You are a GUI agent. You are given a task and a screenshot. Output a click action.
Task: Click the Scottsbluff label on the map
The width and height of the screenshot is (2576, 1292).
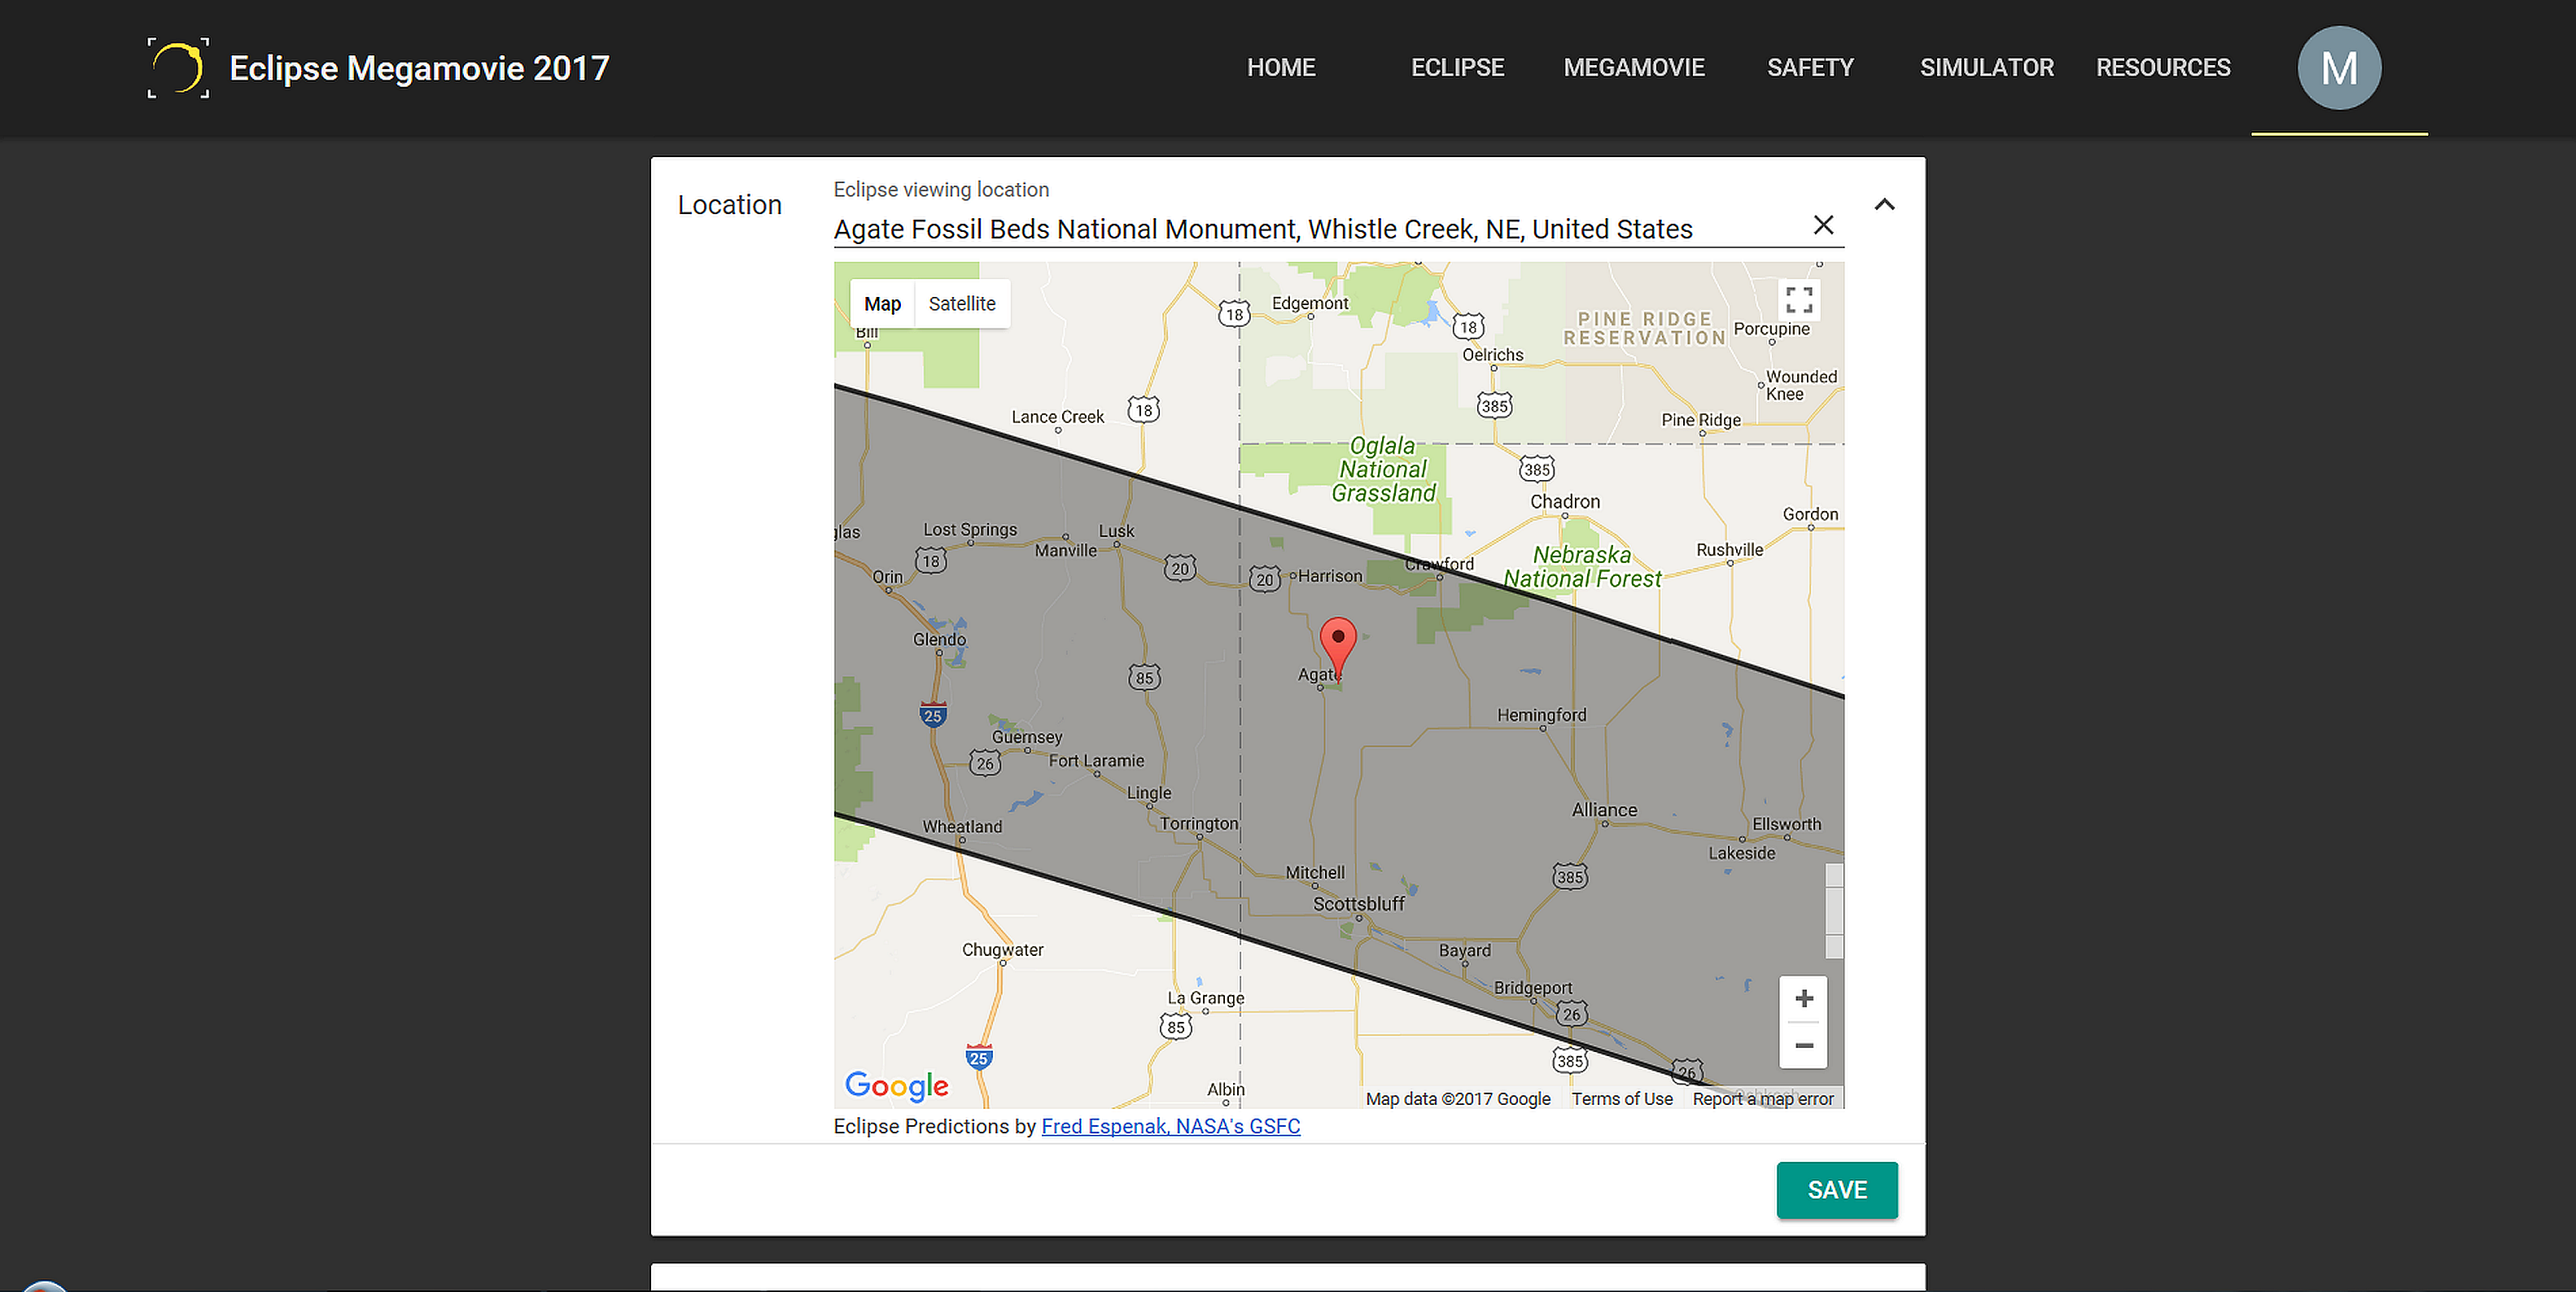pyautogui.click(x=1358, y=904)
